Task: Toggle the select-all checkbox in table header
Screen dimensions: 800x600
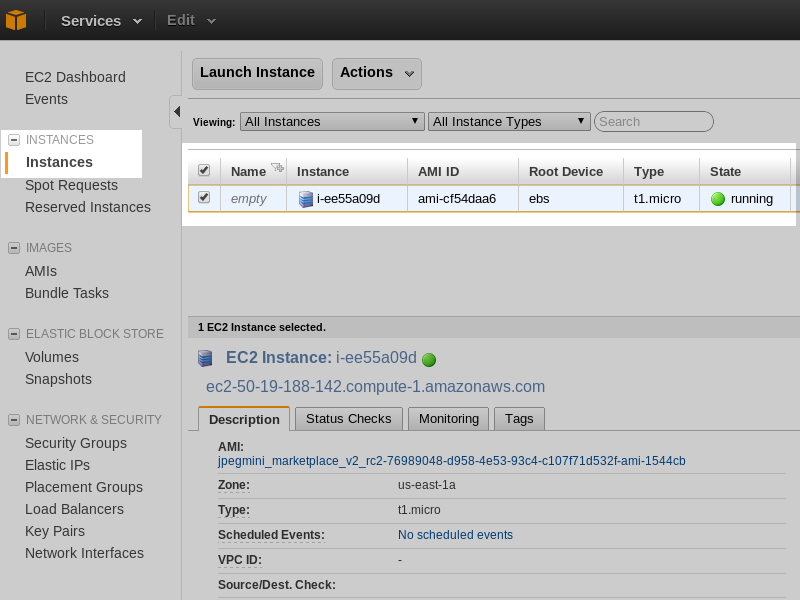Action: click(x=204, y=170)
